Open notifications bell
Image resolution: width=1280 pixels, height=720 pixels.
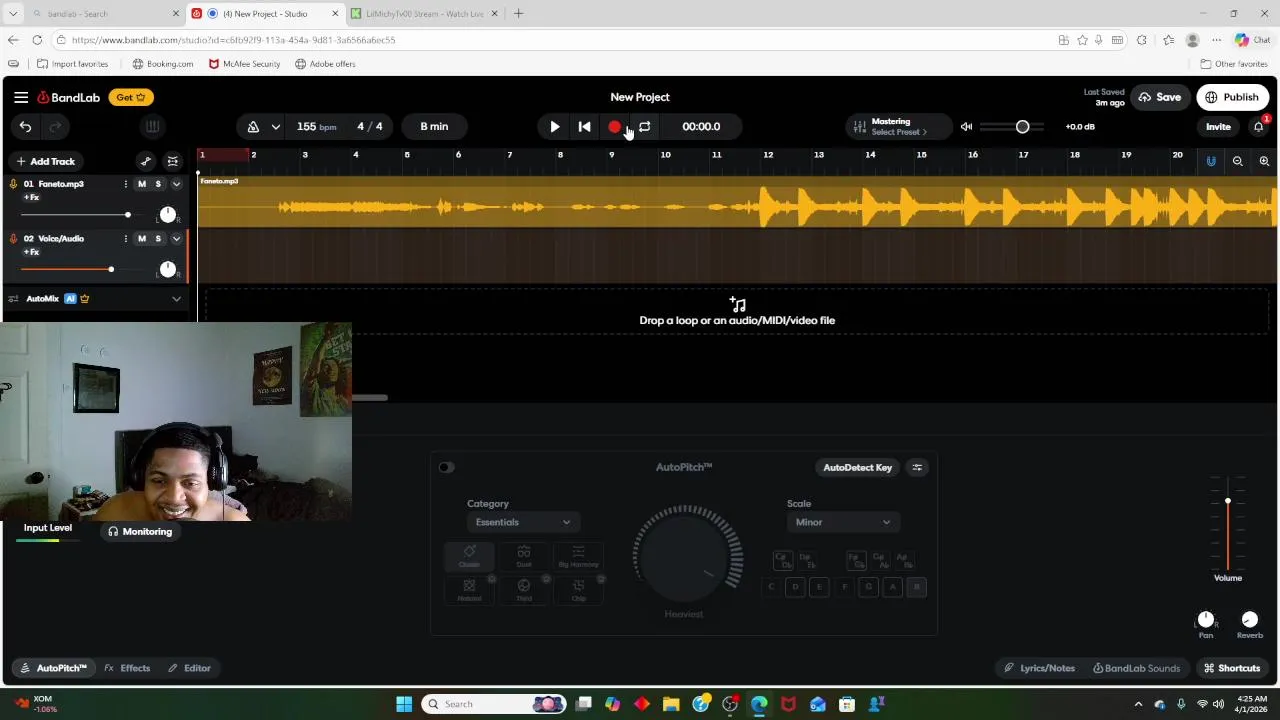pos(1259,127)
